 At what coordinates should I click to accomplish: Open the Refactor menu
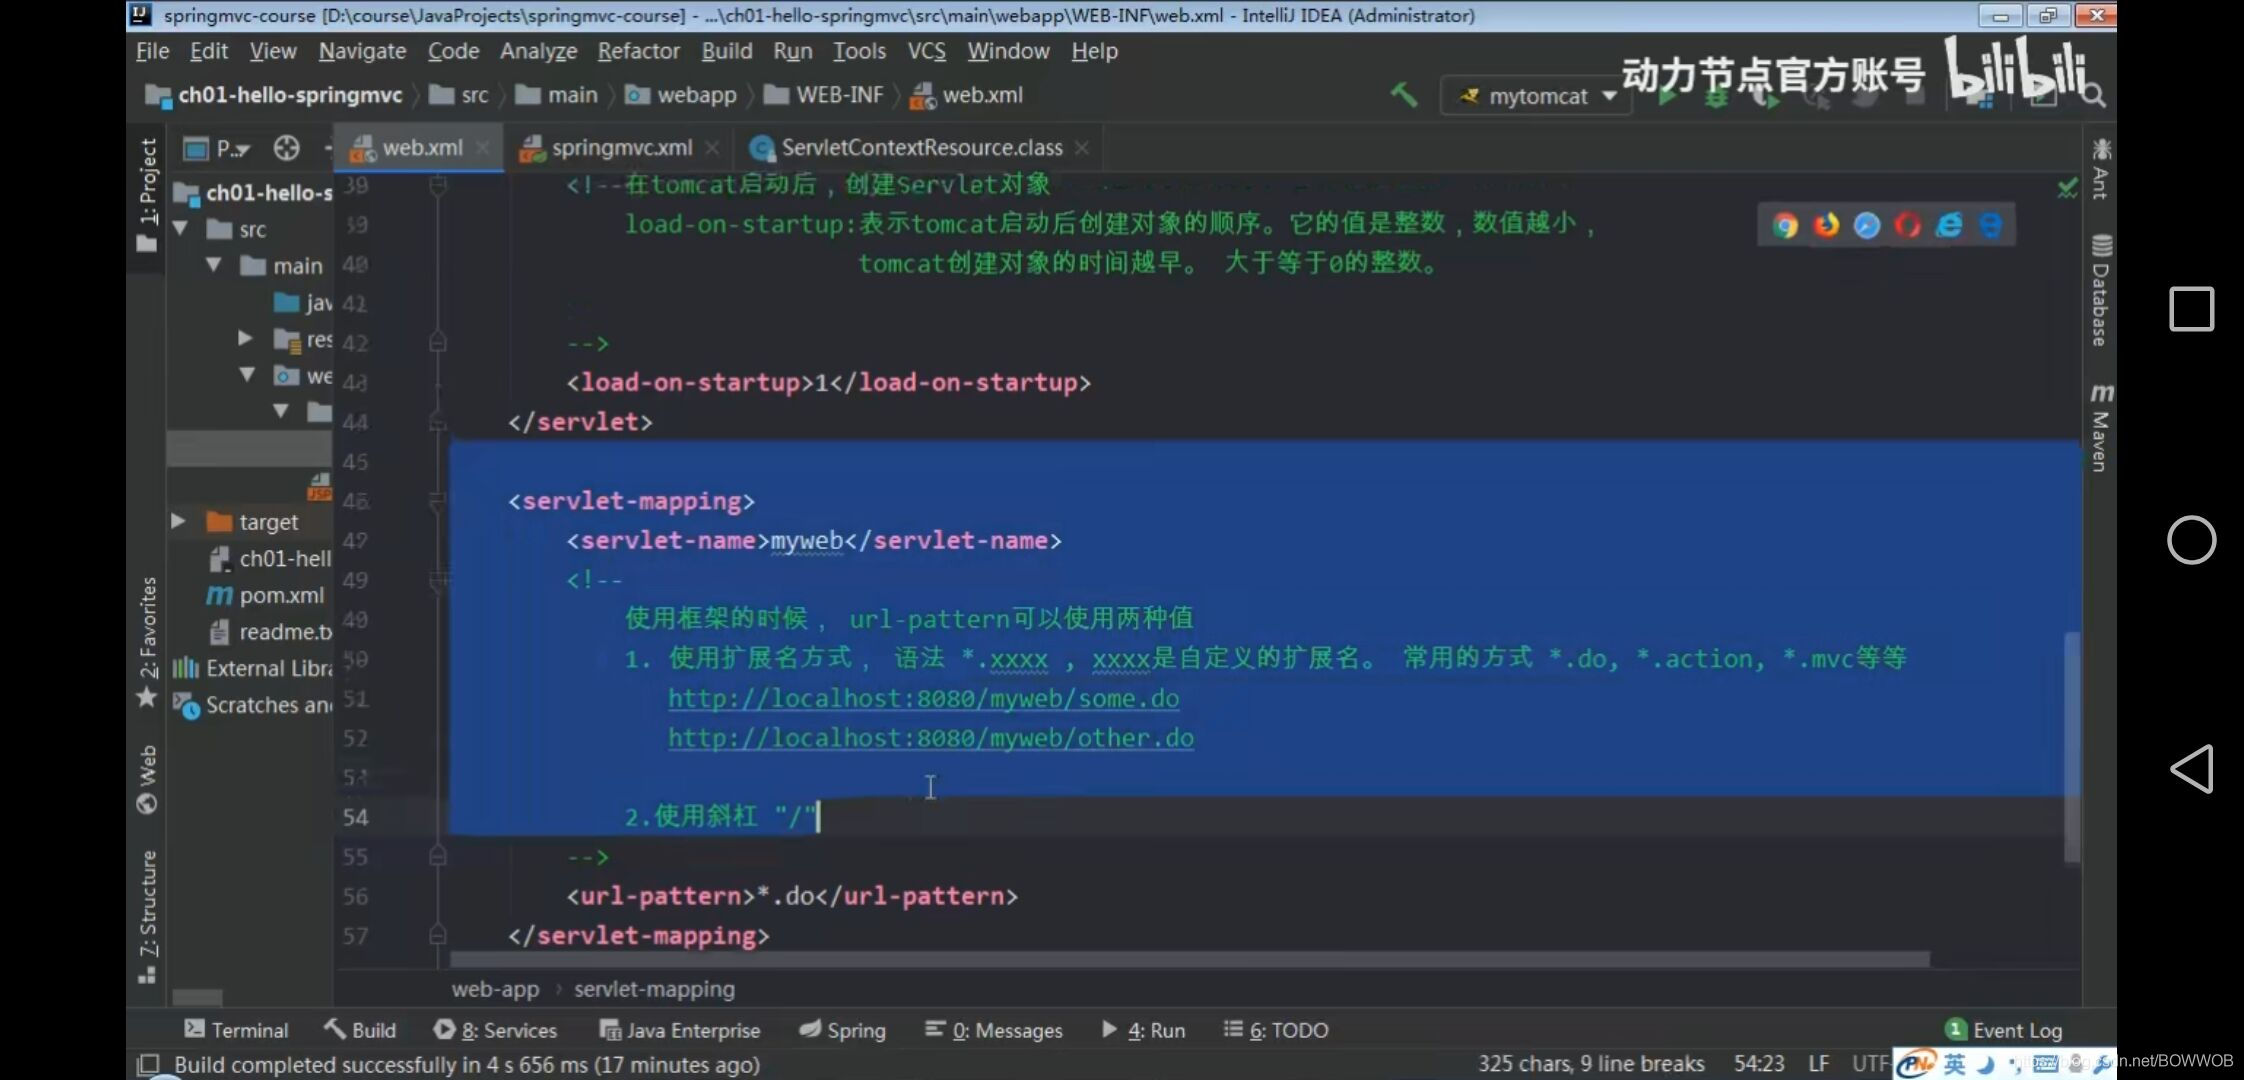(x=638, y=50)
